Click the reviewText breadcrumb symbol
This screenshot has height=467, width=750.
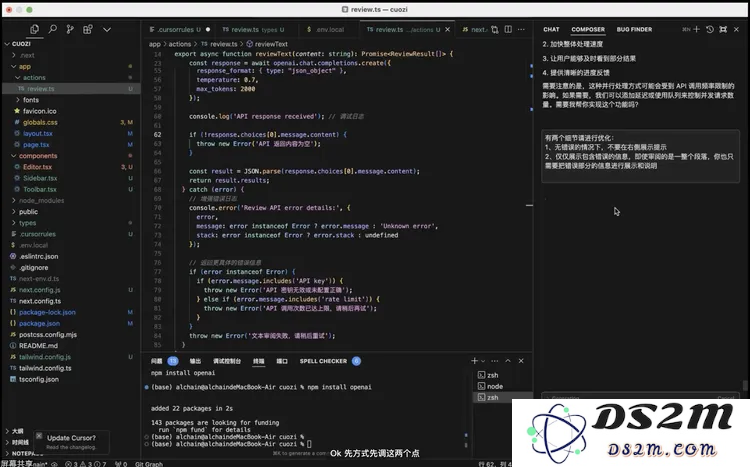pyautogui.click(x=271, y=44)
